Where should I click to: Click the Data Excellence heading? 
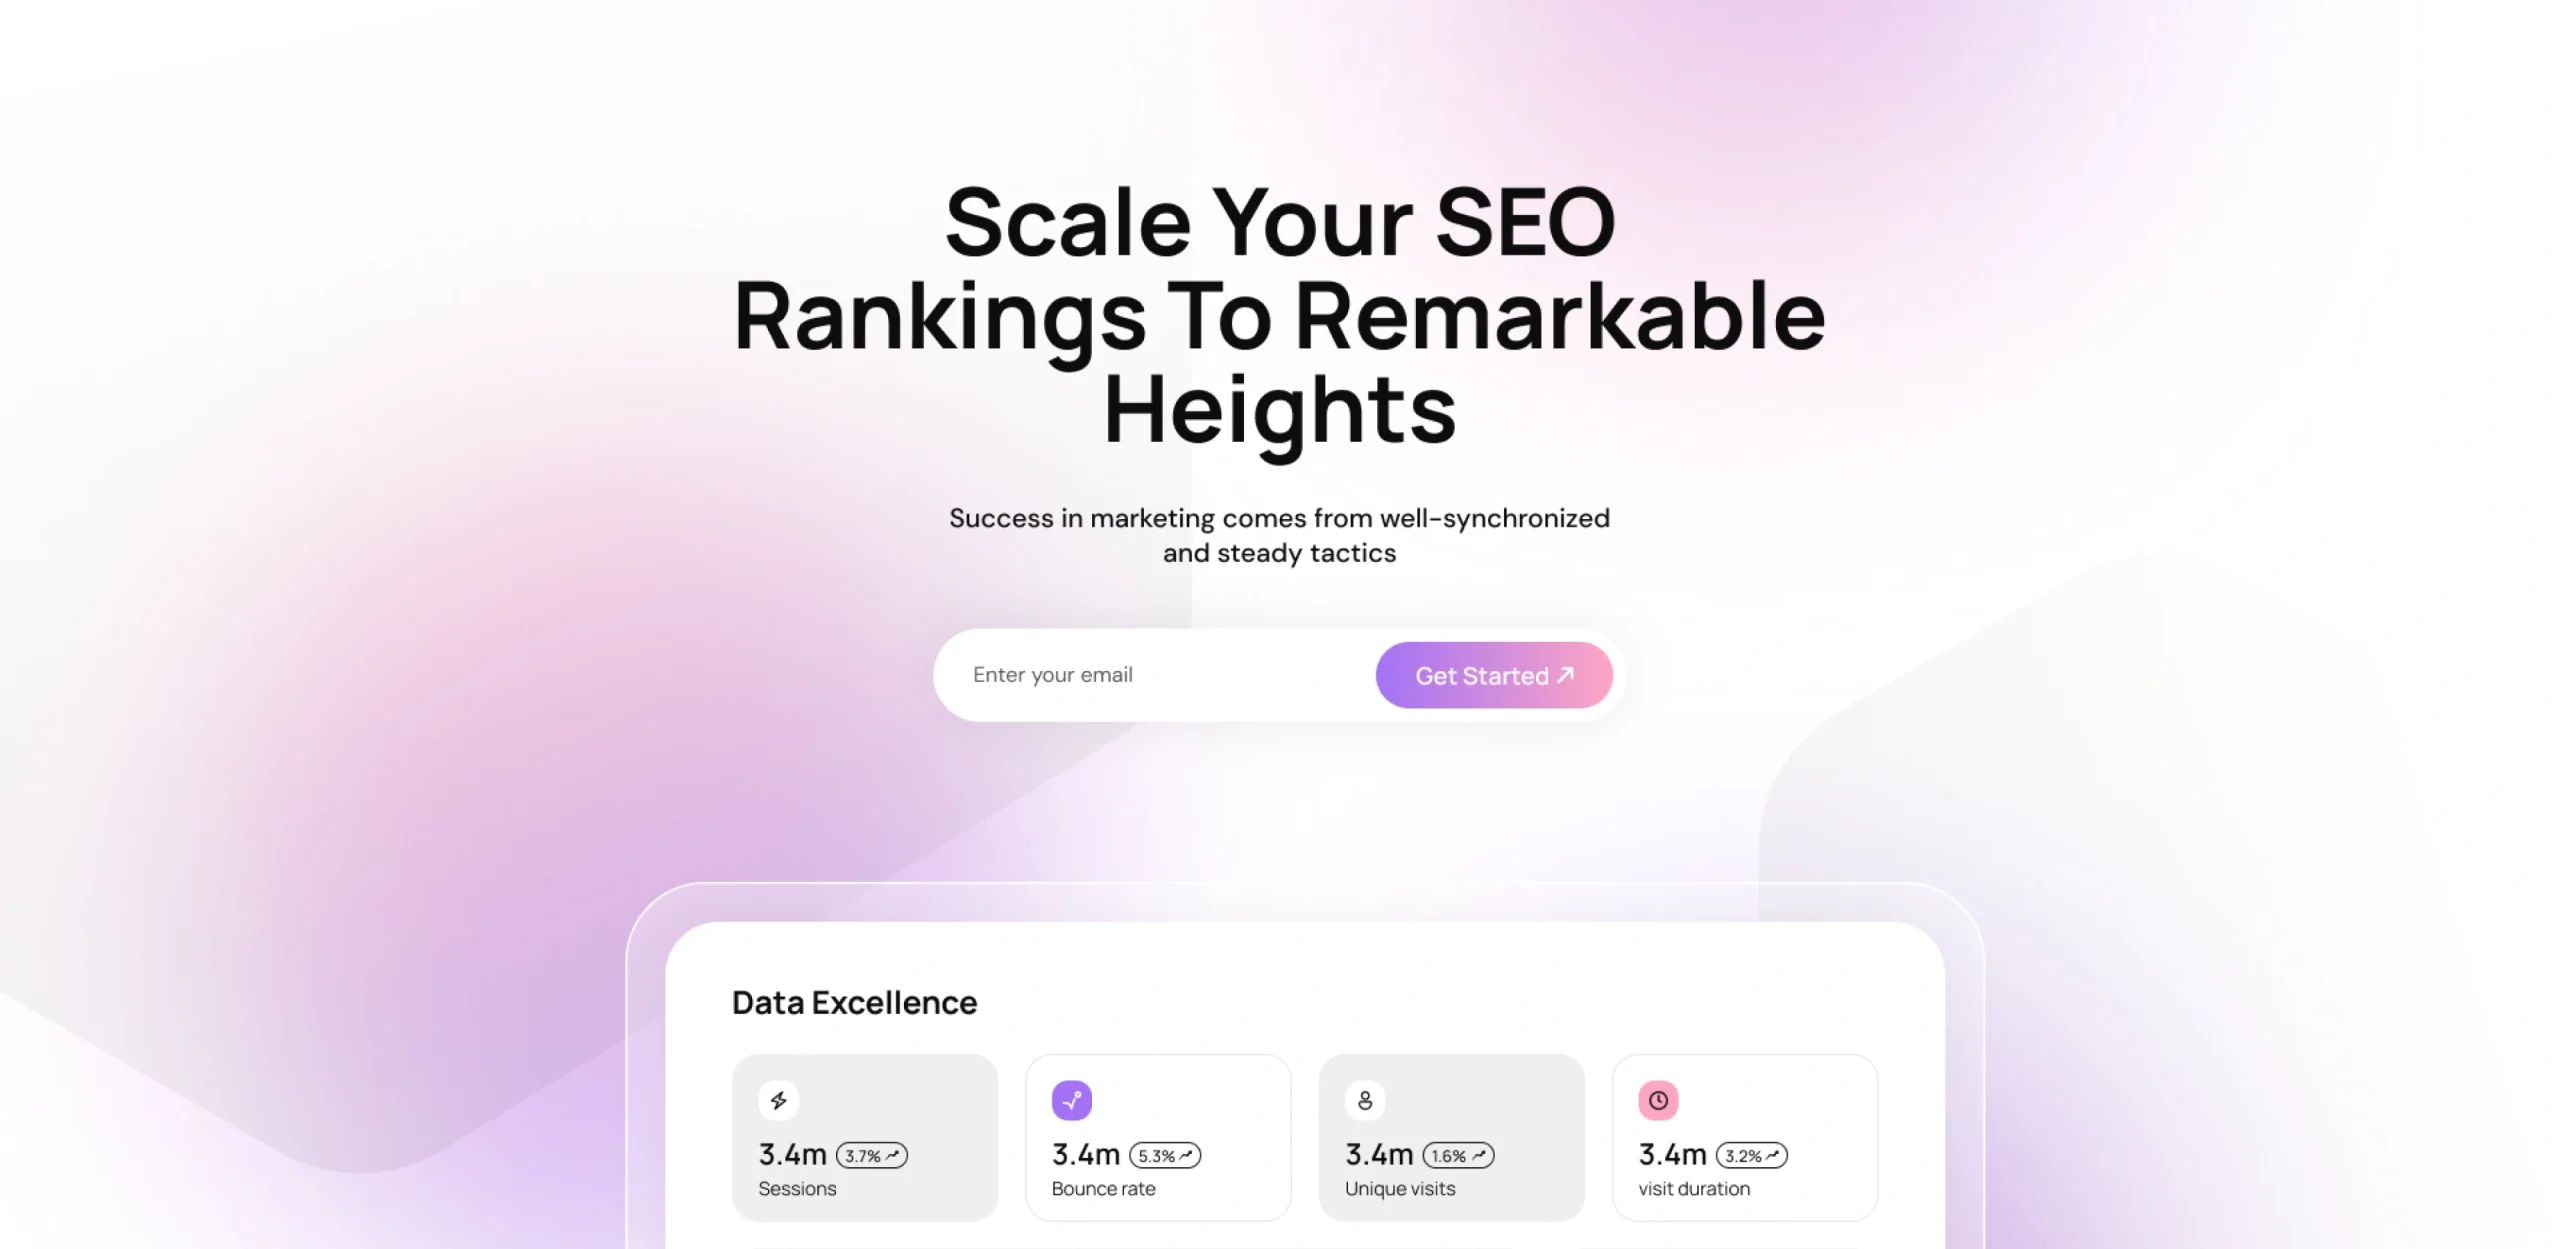click(x=854, y=1003)
